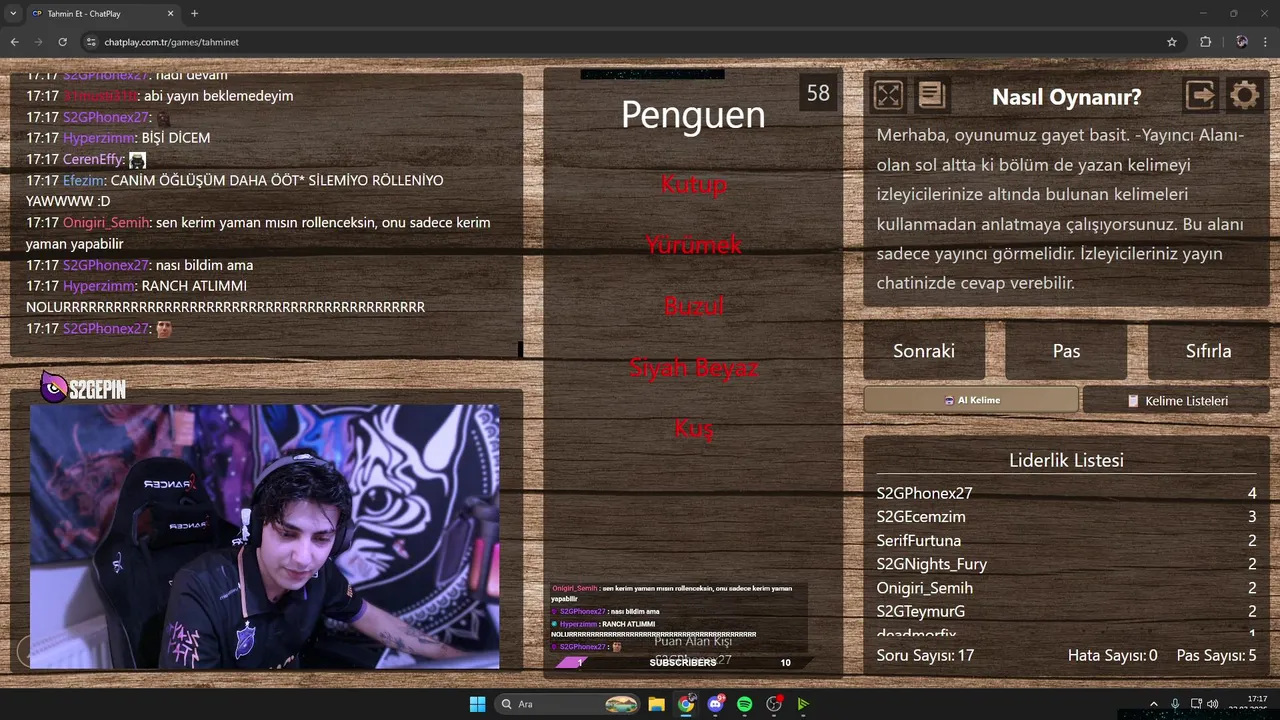The image size is (1280, 720).
Task: Go forward with the browser forward arrow
Action: 38,42
